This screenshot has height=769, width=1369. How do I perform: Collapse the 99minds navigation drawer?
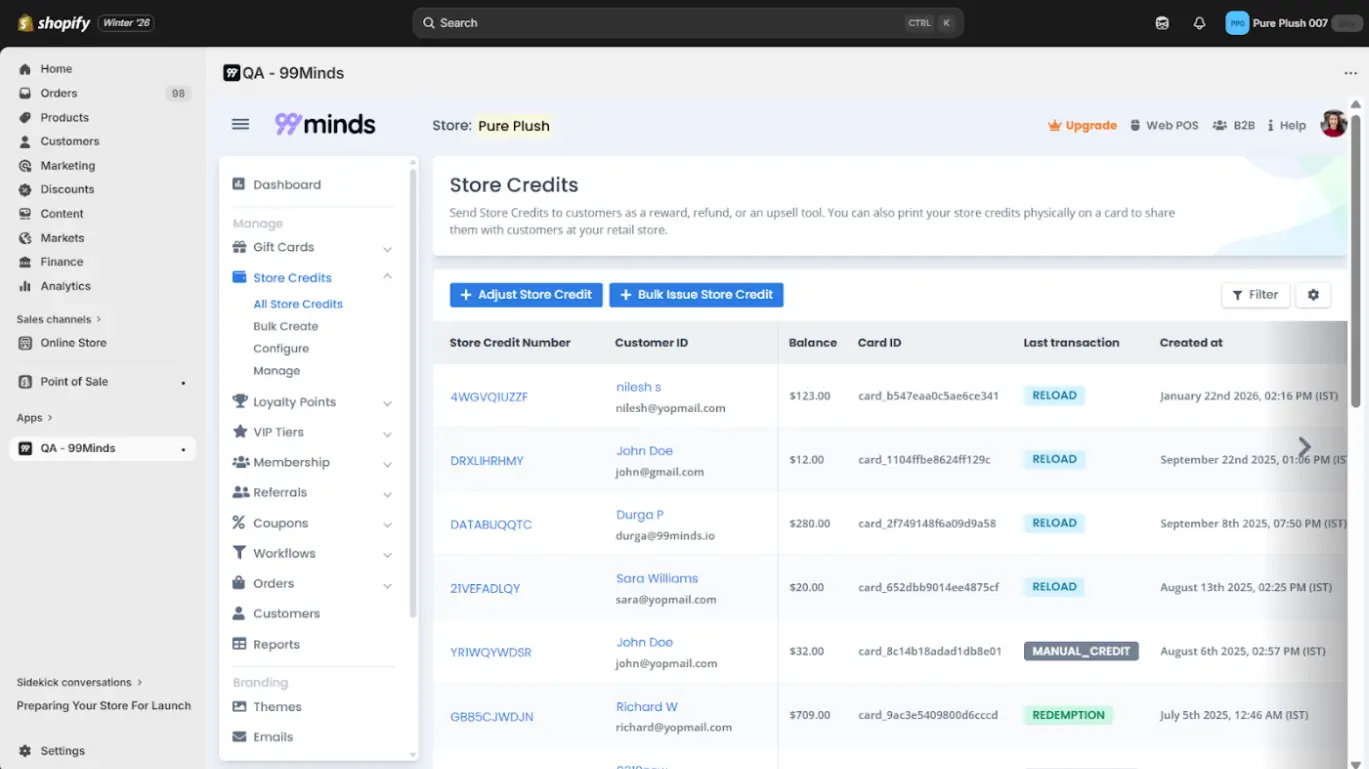[x=240, y=124]
